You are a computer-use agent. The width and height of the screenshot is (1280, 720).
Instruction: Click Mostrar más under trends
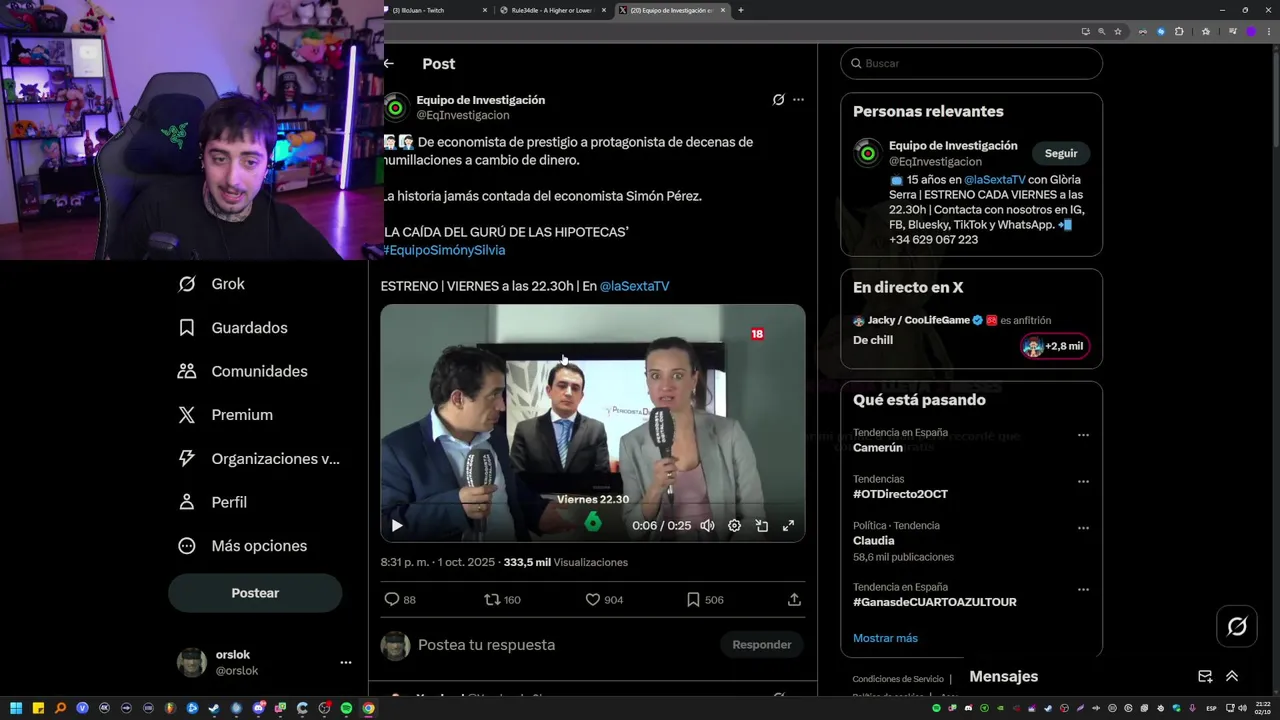(885, 638)
